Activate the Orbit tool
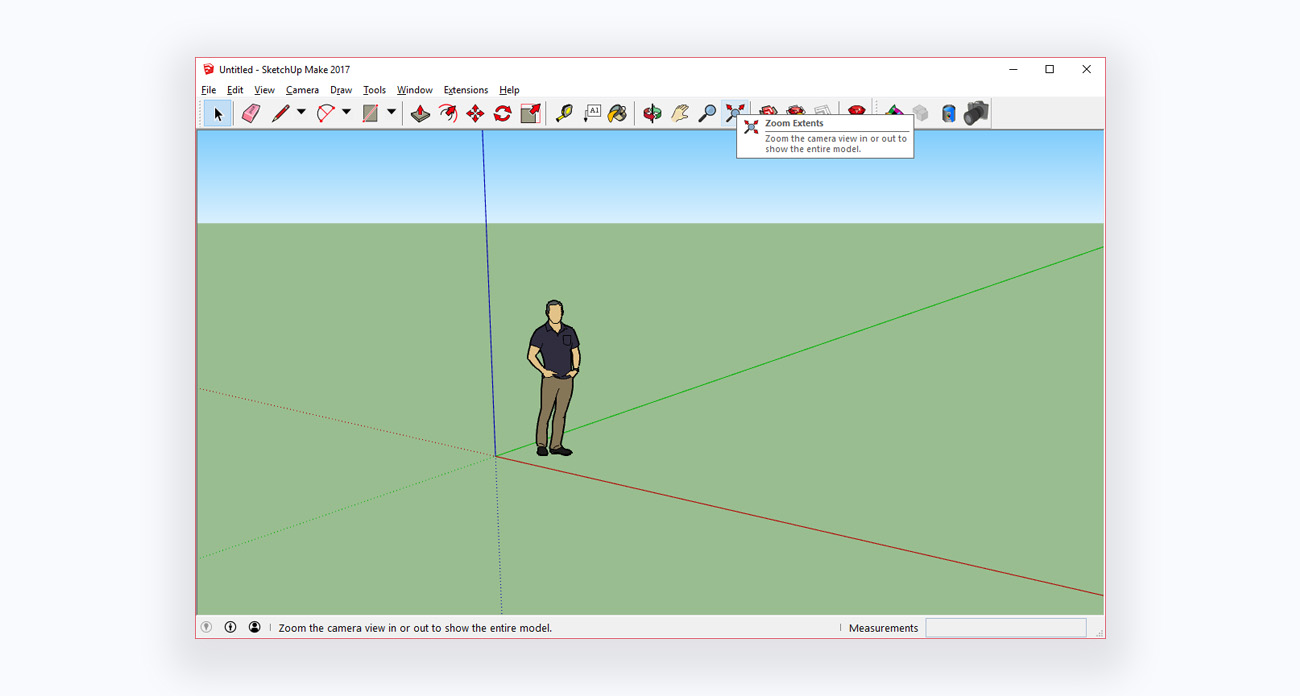1300x696 pixels. coord(652,113)
